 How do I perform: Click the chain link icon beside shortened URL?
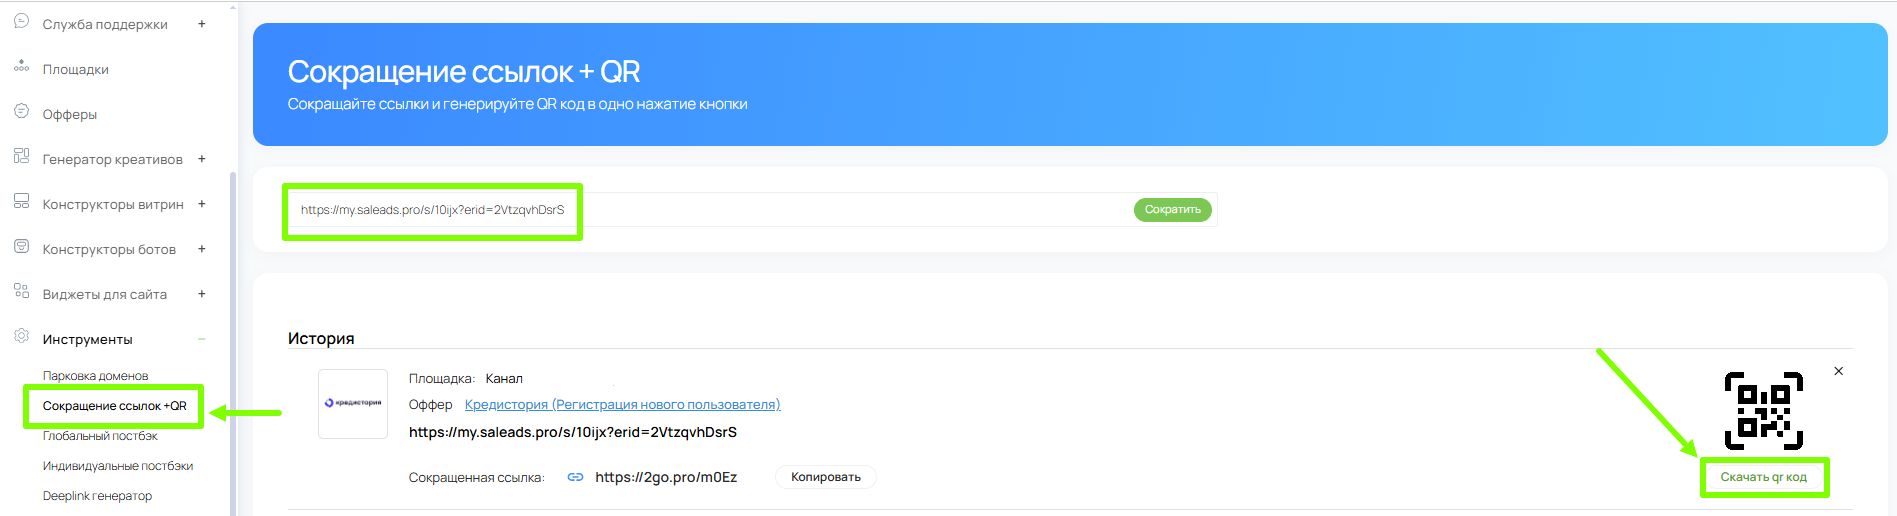pos(575,478)
